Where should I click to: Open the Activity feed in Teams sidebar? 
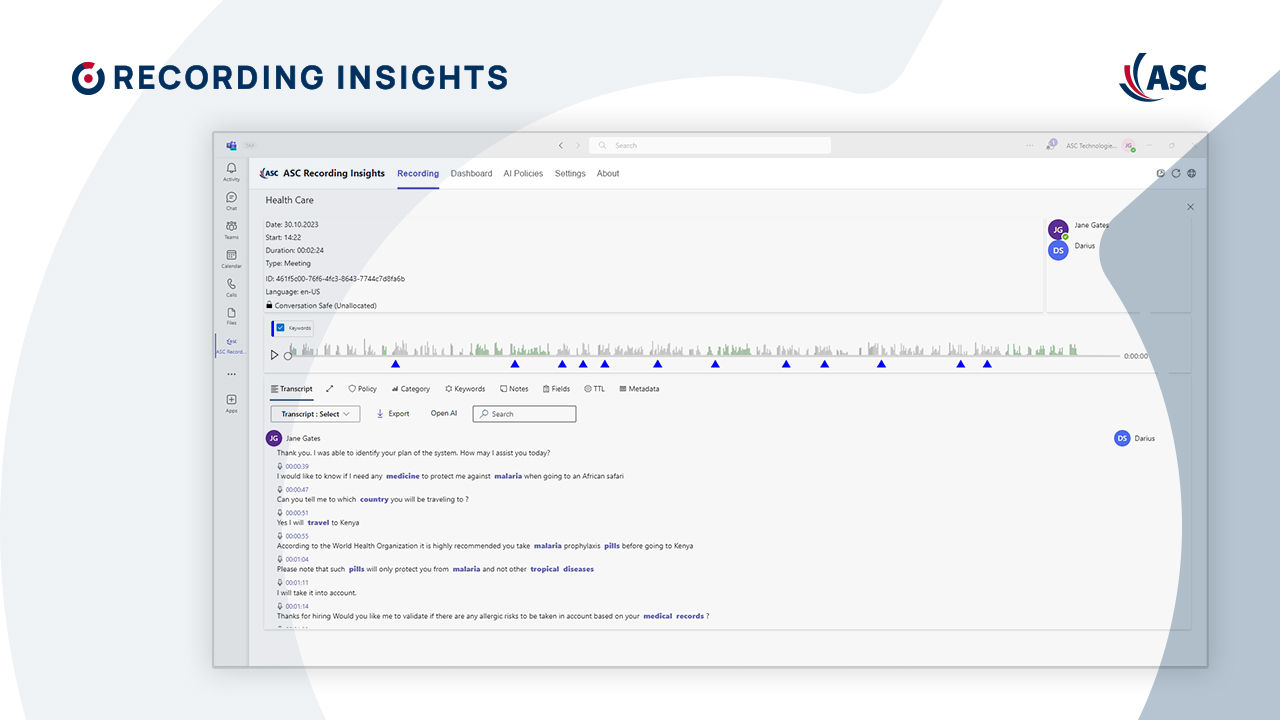231,172
